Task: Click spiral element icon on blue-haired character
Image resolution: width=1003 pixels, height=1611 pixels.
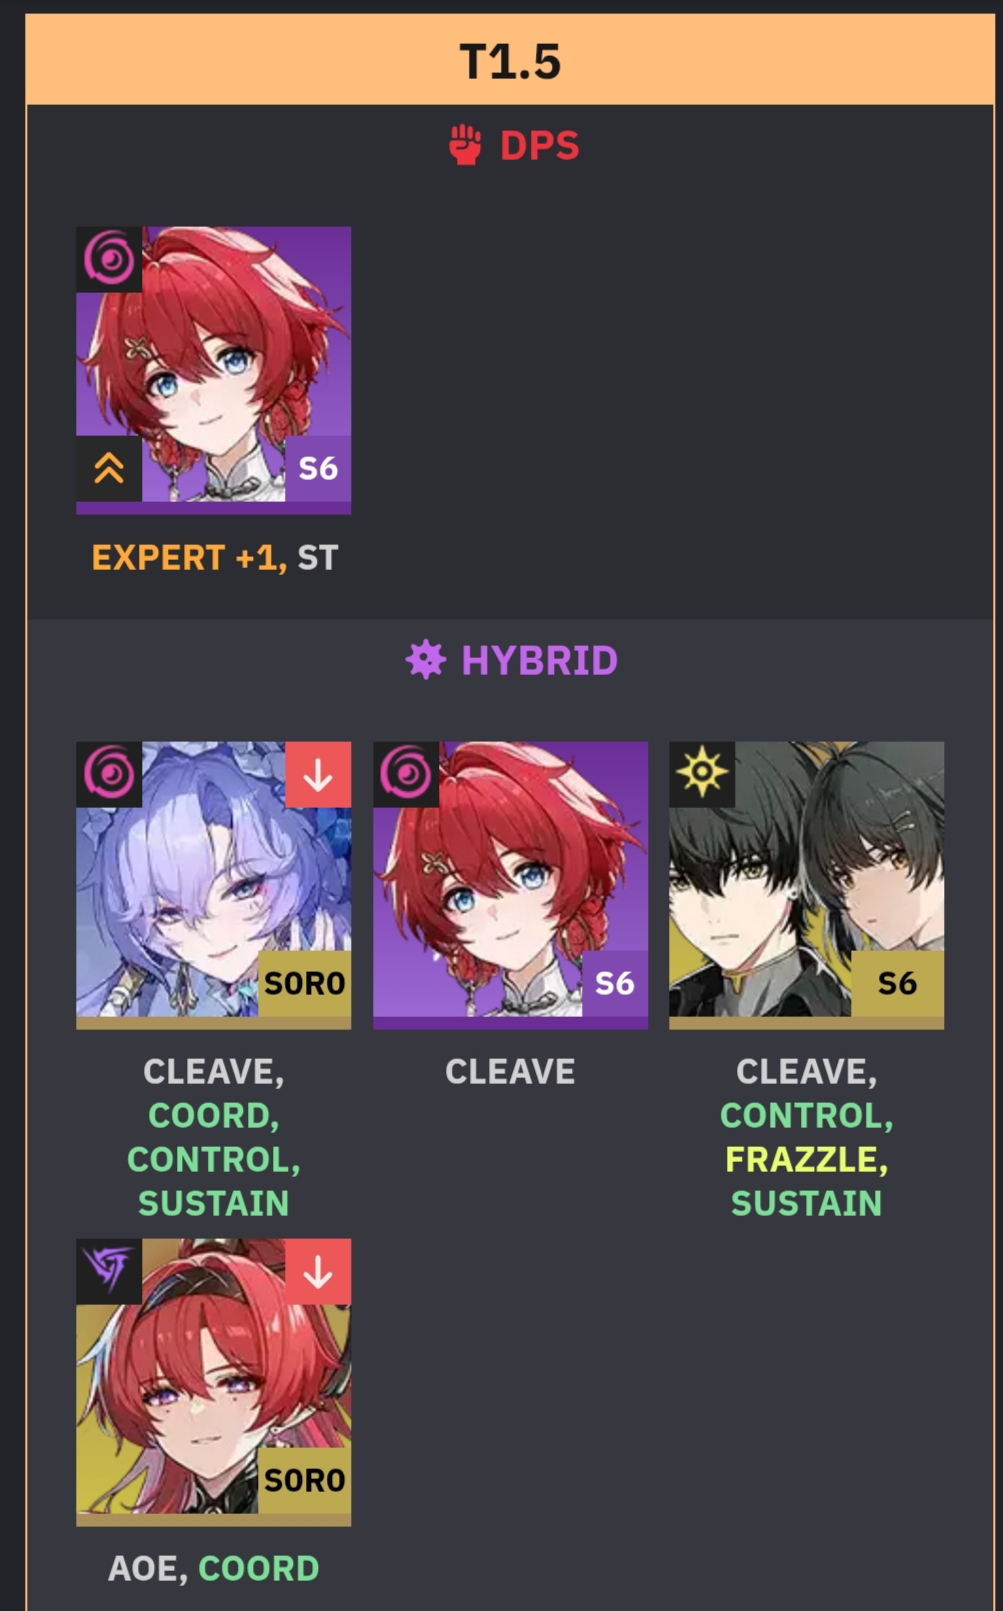Action: [x=109, y=774]
